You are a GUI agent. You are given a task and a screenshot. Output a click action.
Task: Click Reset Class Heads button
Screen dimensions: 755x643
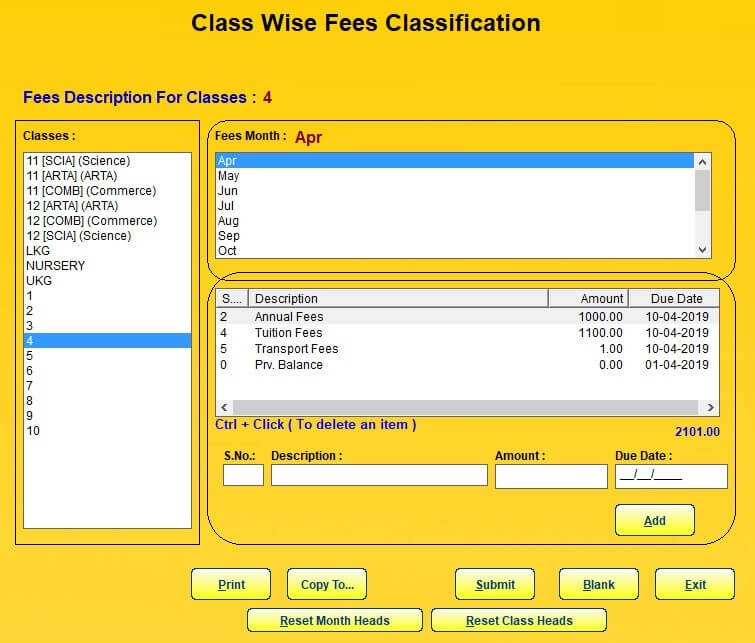click(519, 620)
